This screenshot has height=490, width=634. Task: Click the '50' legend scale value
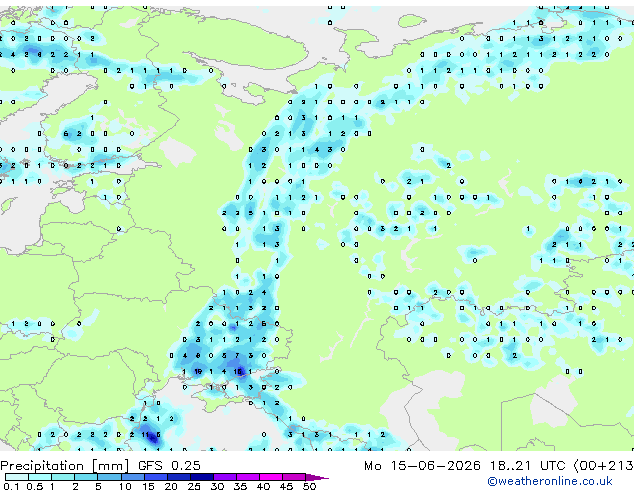point(309,486)
